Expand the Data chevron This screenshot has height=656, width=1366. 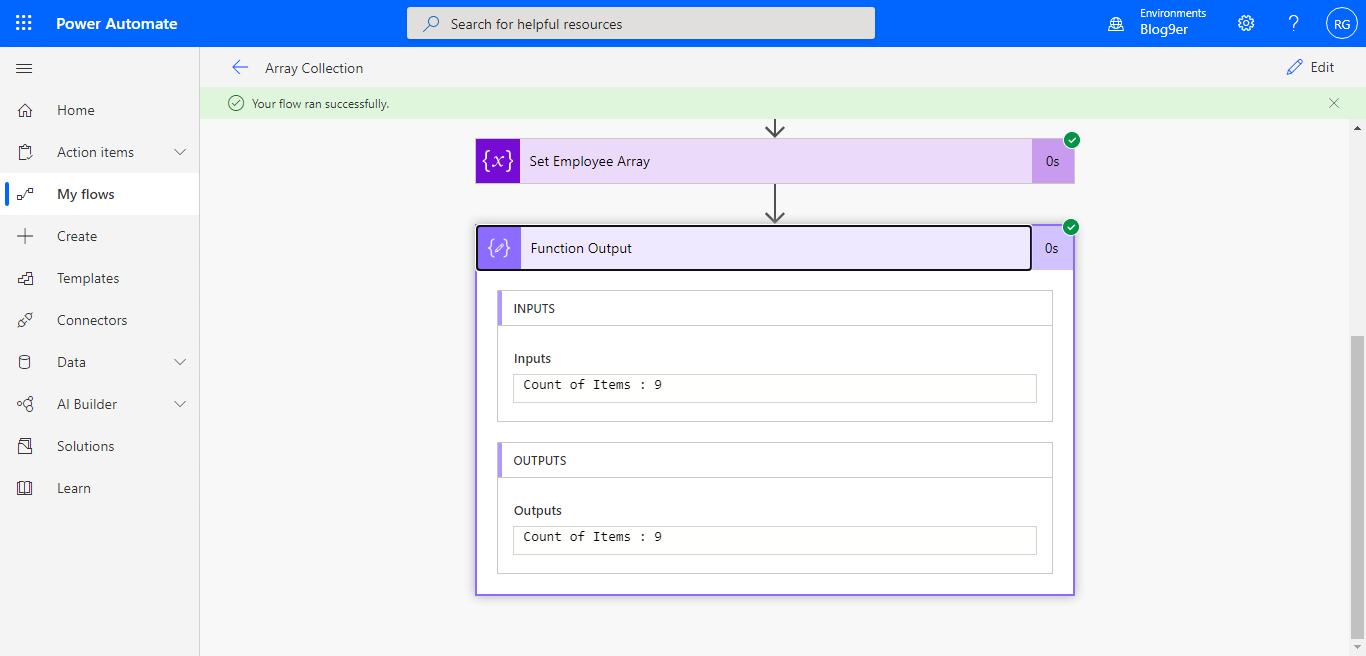click(x=181, y=362)
